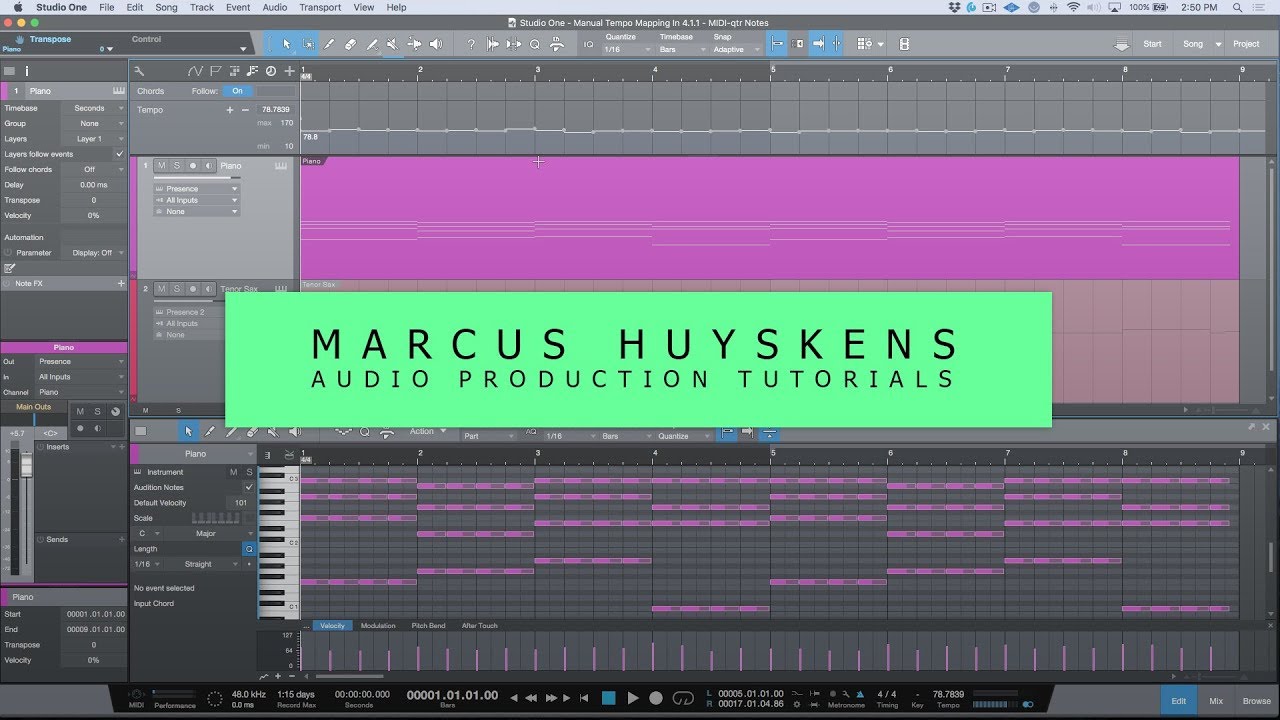Select the Listen tool speaker icon in main toolbar
1280x720 pixels.
[x=436, y=44]
